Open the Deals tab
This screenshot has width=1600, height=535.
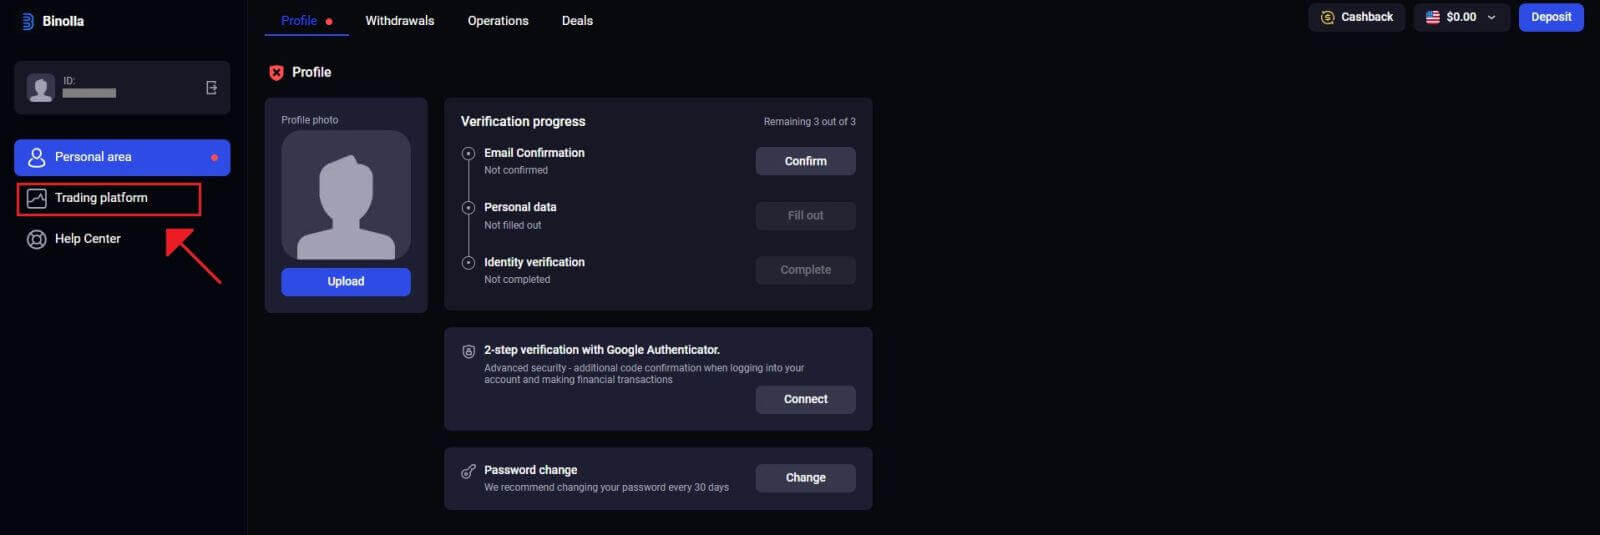(577, 20)
